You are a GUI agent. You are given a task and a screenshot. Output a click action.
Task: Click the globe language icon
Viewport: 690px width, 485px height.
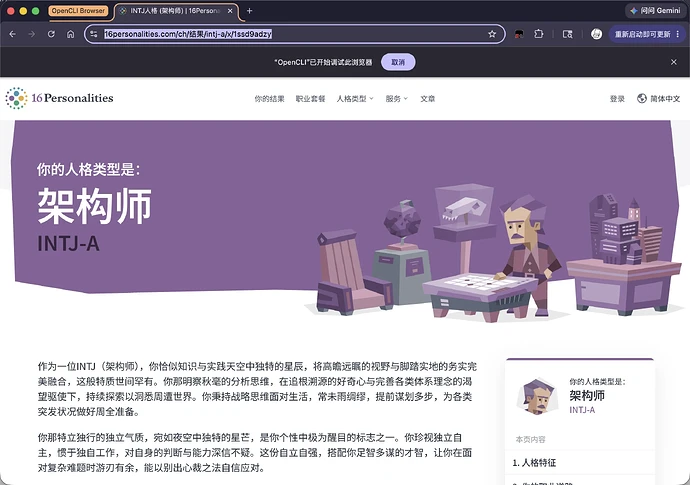pos(642,99)
